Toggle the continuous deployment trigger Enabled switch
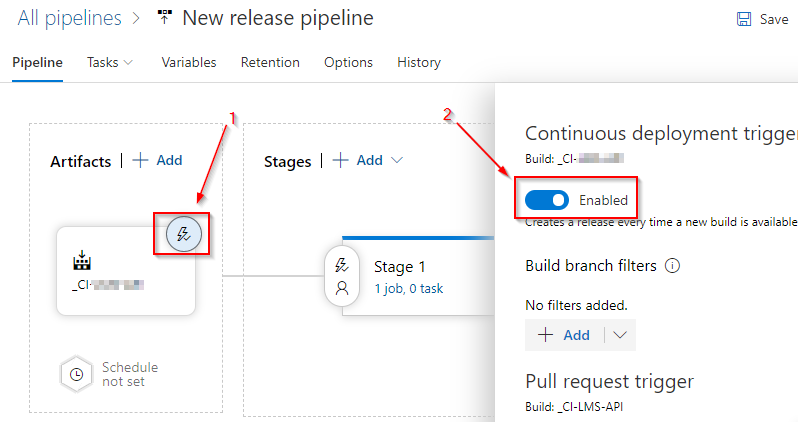 546,200
